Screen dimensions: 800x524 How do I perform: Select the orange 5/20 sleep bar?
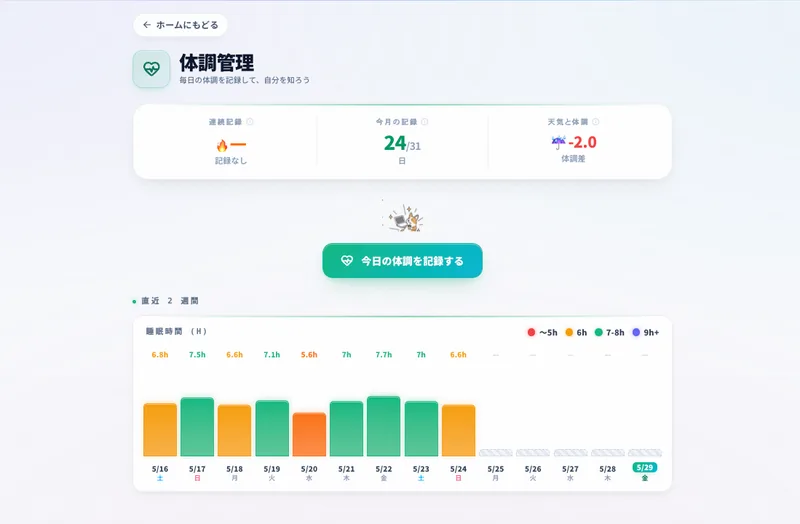point(309,434)
